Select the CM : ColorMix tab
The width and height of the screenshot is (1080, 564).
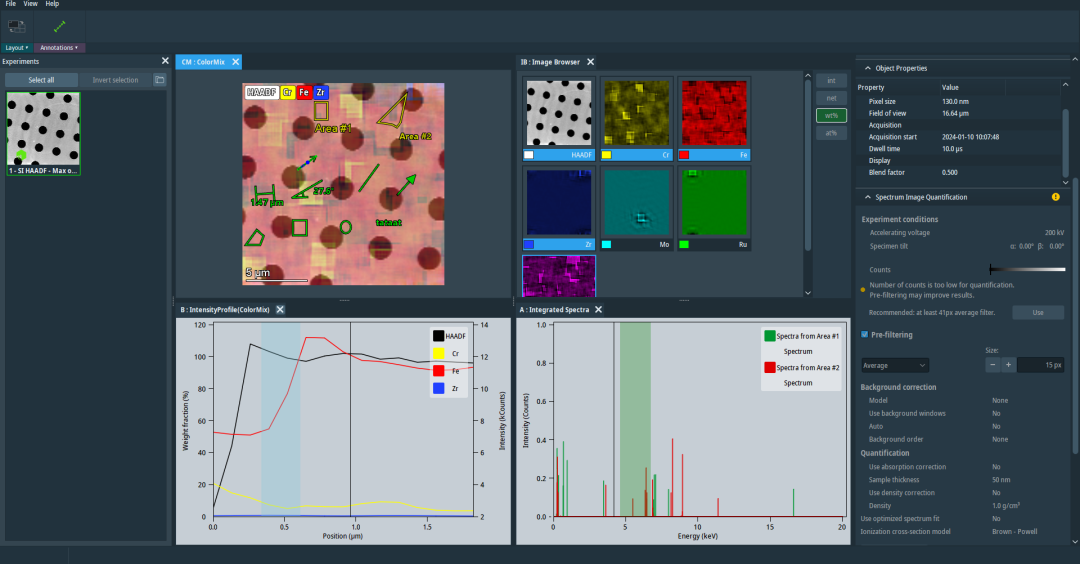pyautogui.click(x=202, y=62)
